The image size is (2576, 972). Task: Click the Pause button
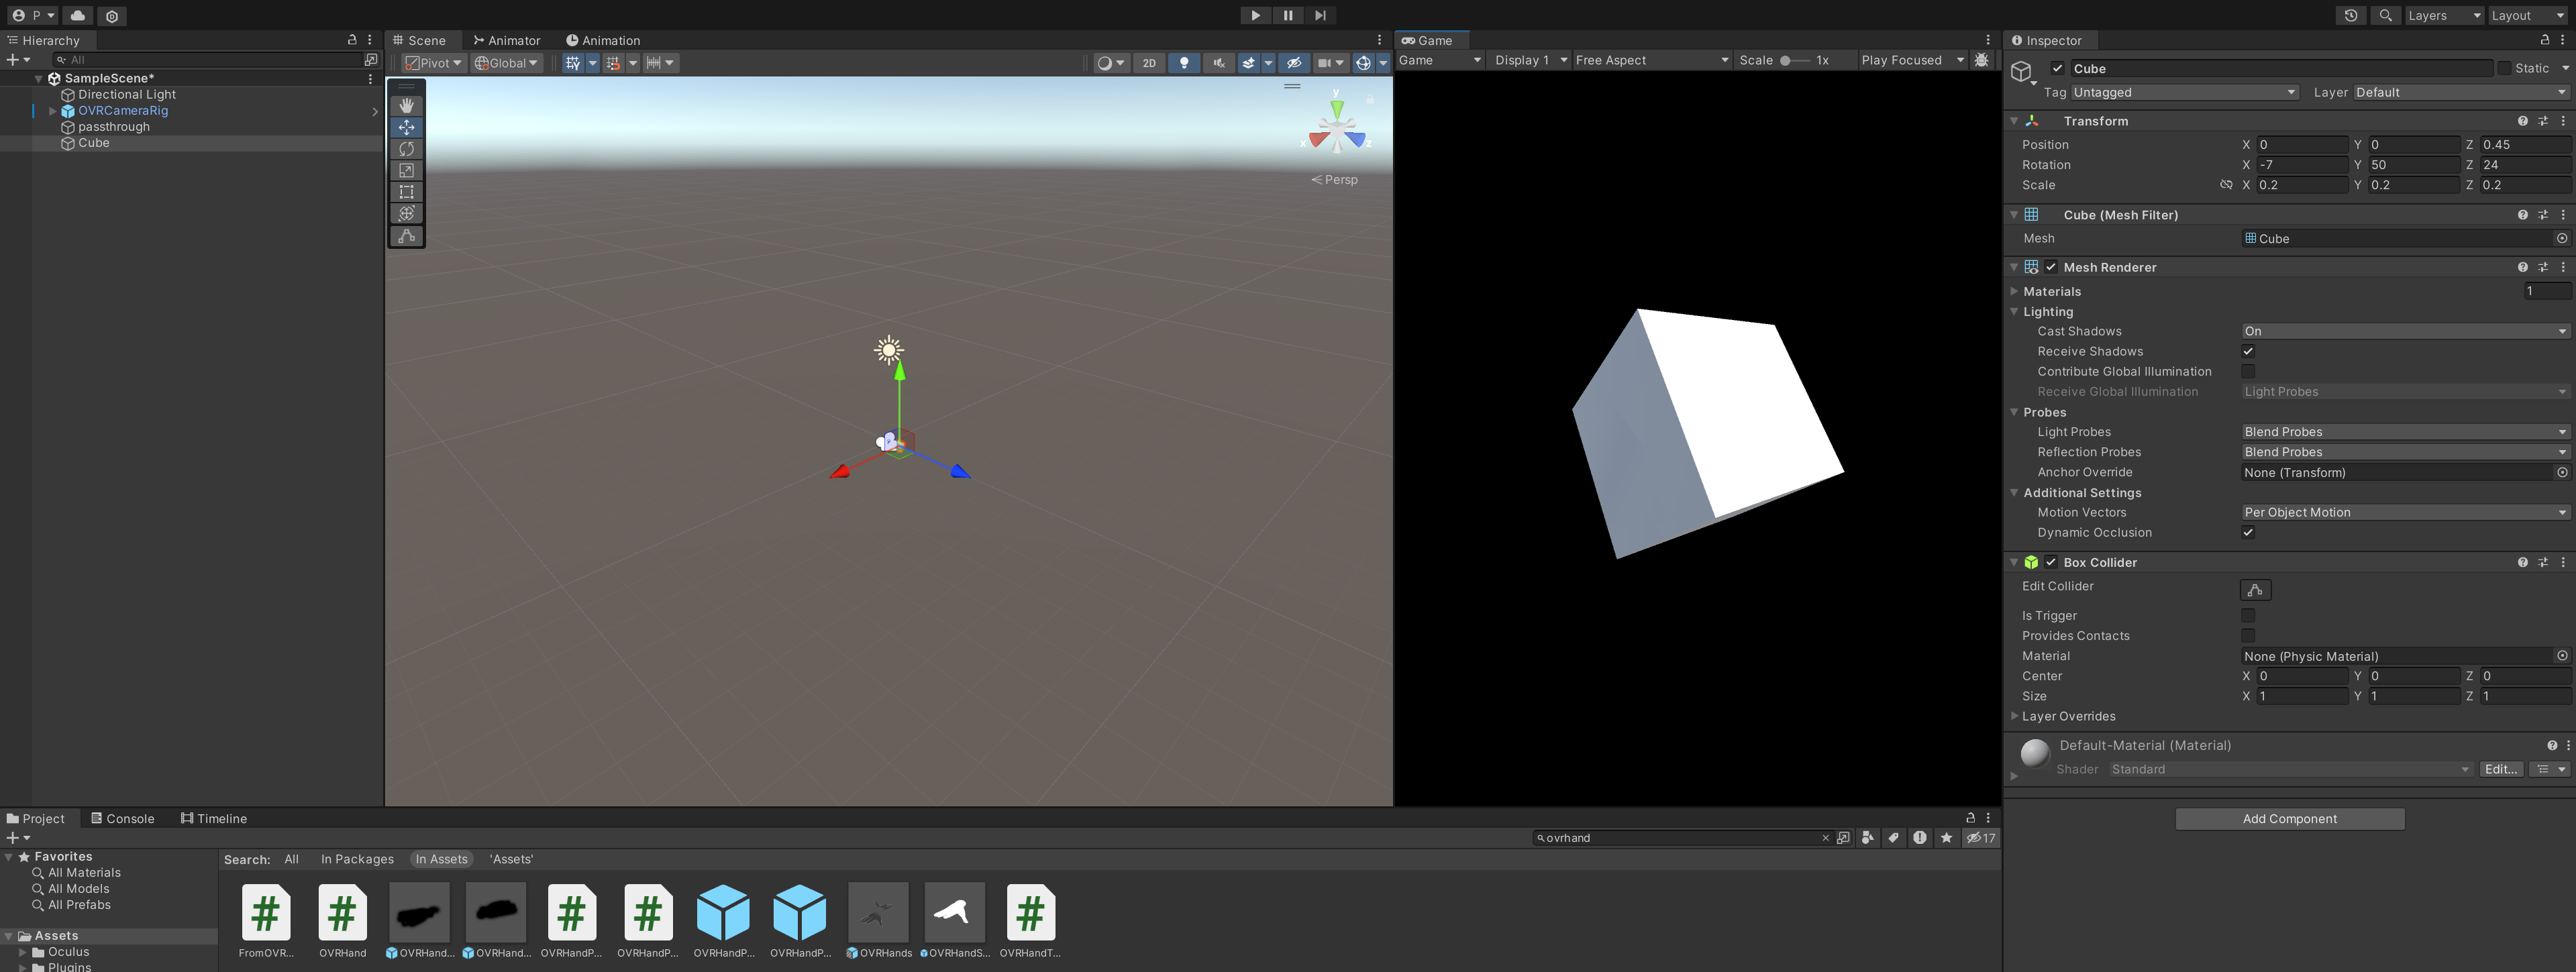(1288, 15)
